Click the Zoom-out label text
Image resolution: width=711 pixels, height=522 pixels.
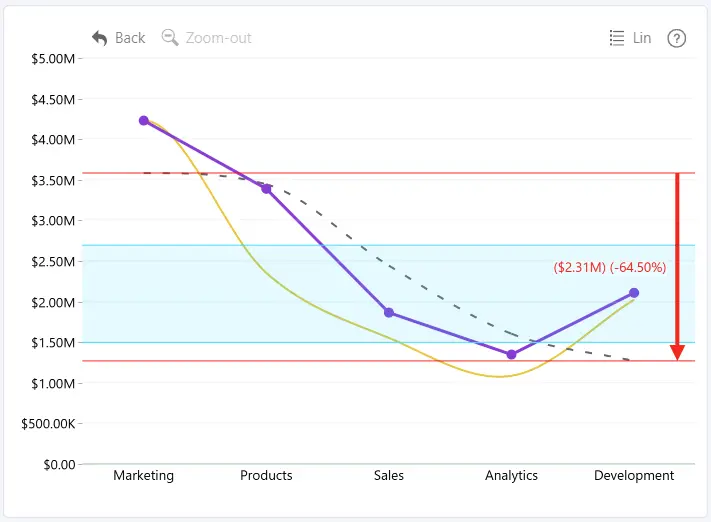click(219, 38)
